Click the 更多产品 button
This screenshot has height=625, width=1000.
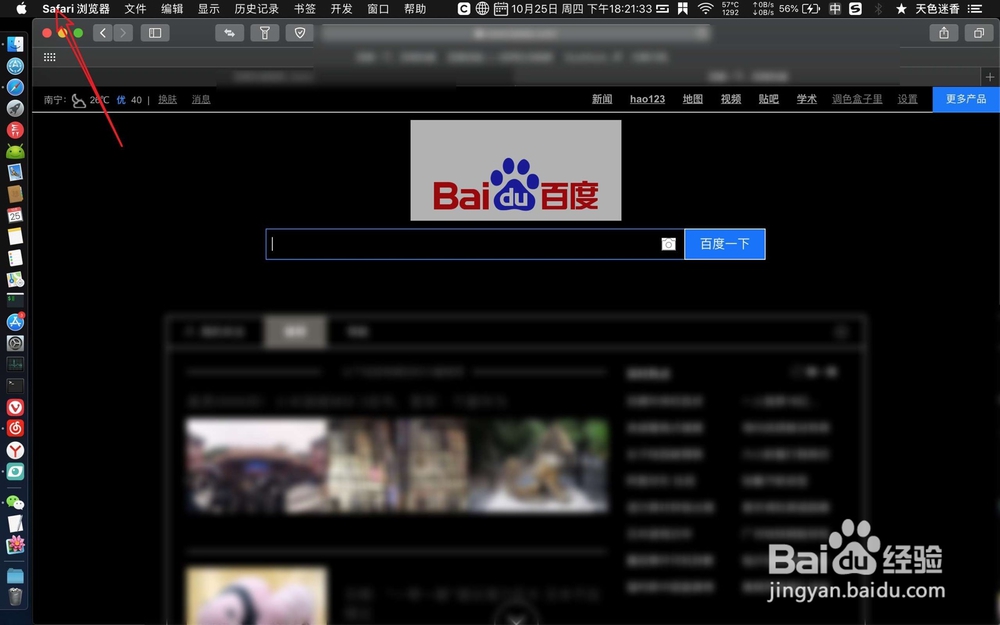(x=966, y=99)
